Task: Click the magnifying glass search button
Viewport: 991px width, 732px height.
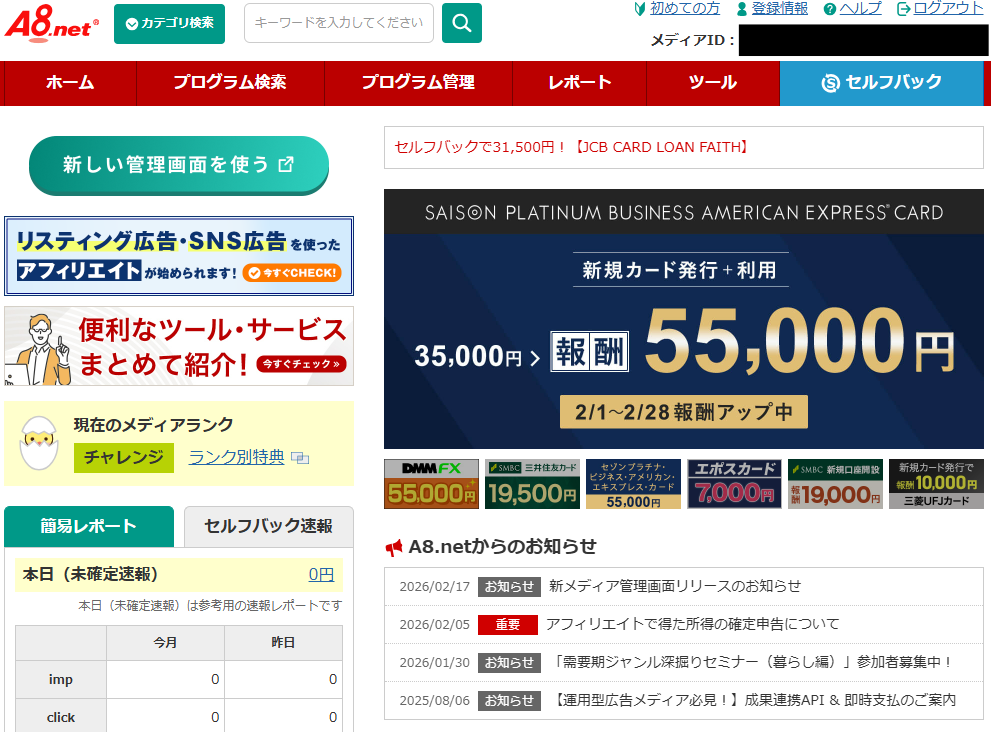Action: click(461, 23)
